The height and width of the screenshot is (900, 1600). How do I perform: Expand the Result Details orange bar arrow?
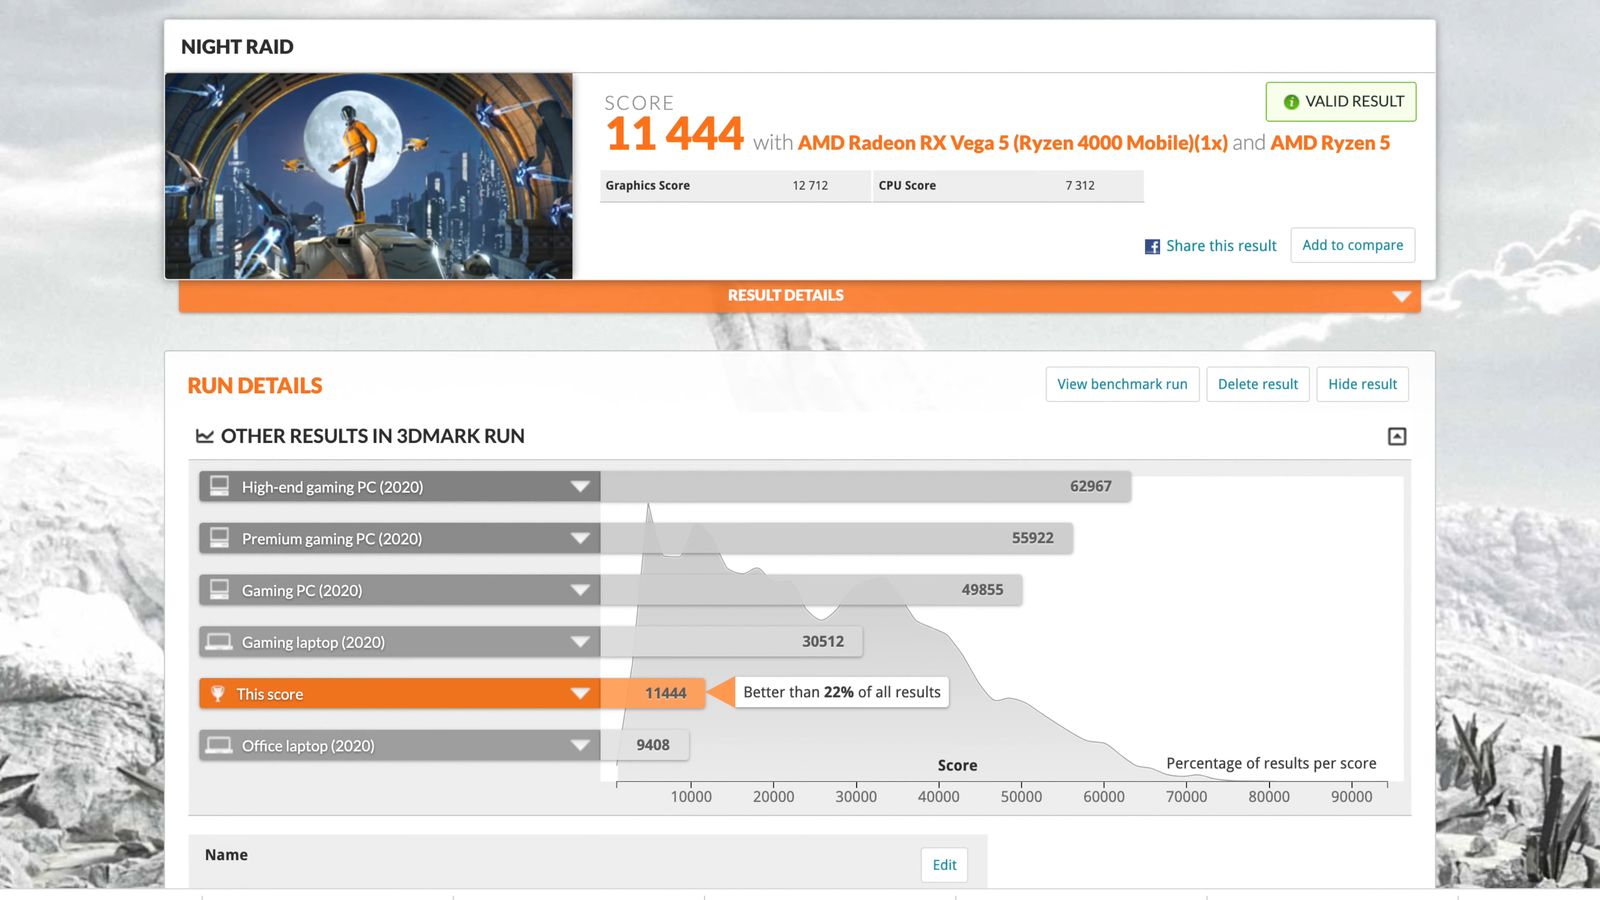(x=1402, y=296)
